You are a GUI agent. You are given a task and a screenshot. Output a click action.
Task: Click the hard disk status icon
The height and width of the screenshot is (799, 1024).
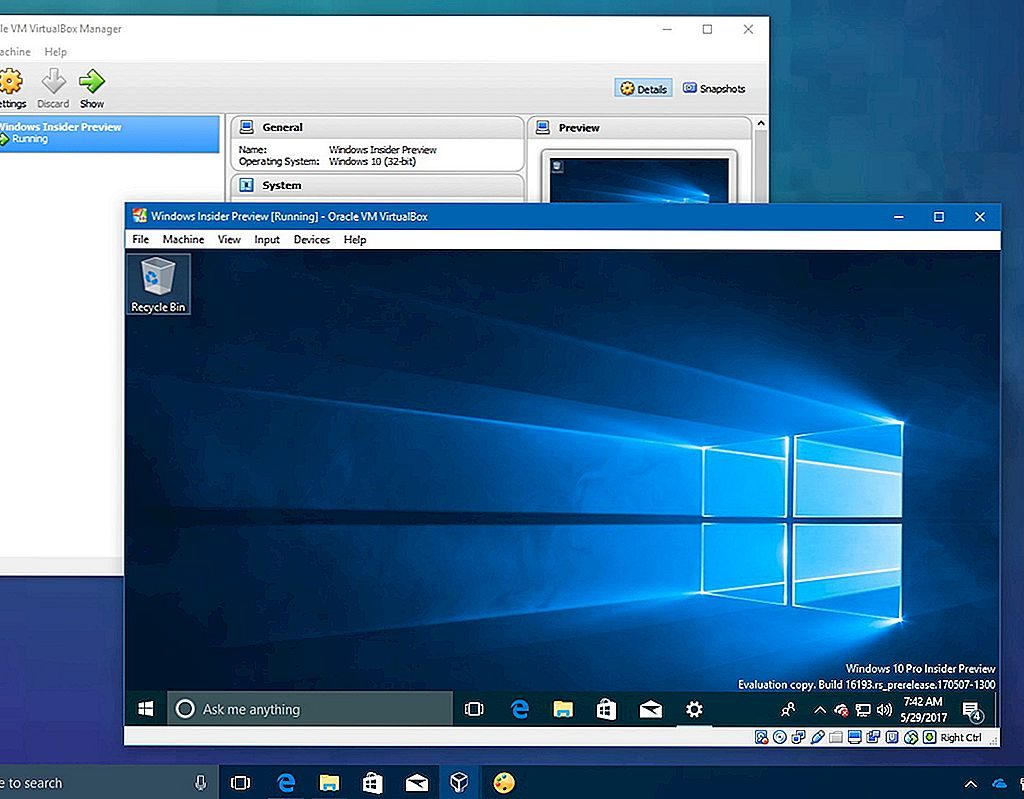coord(761,737)
